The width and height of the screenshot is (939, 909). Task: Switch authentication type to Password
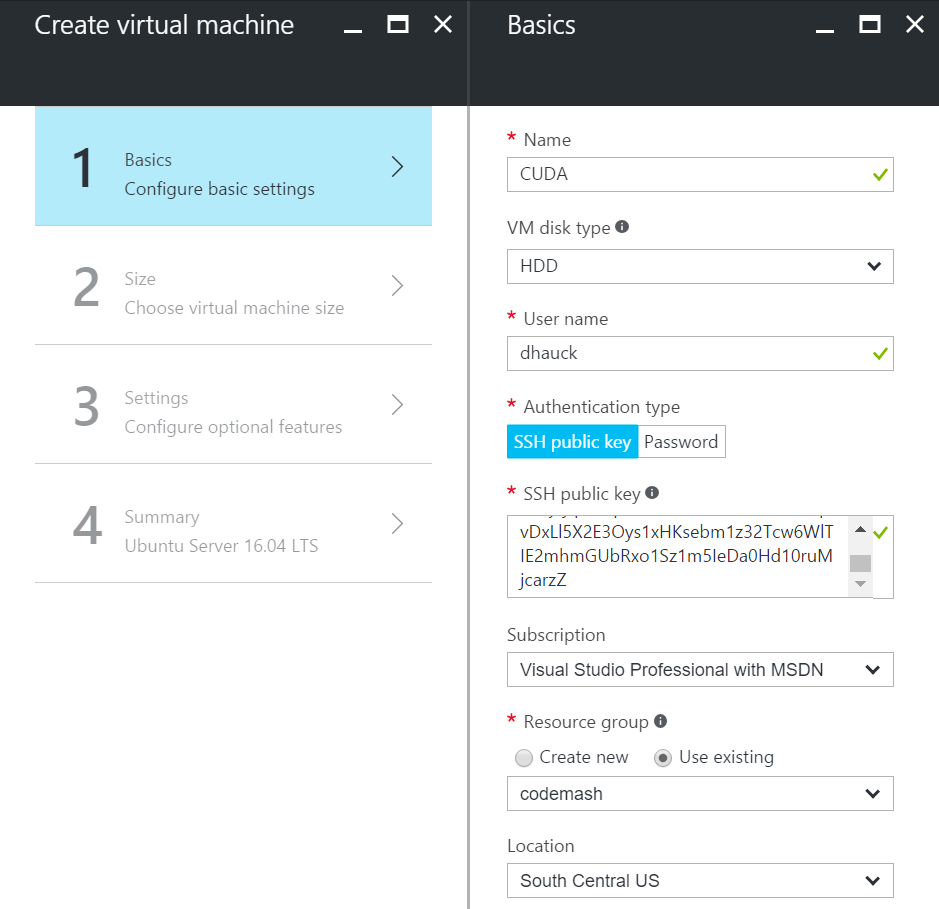tap(681, 442)
